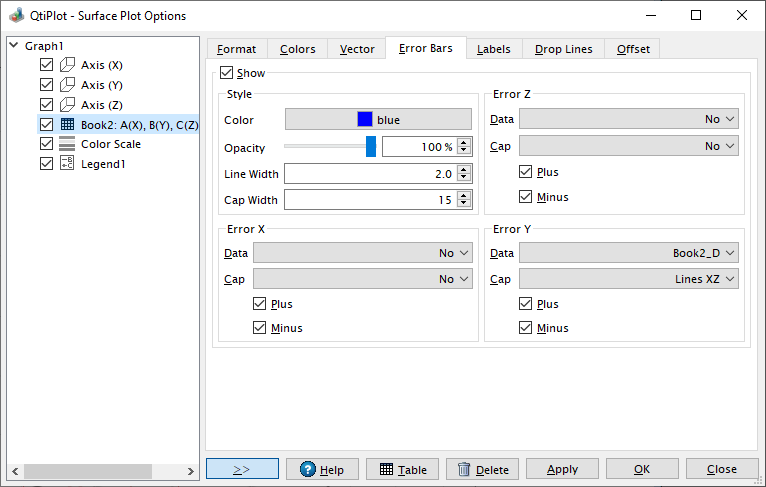Click the Legend1 icon in tree
The image size is (766, 487).
(67, 164)
